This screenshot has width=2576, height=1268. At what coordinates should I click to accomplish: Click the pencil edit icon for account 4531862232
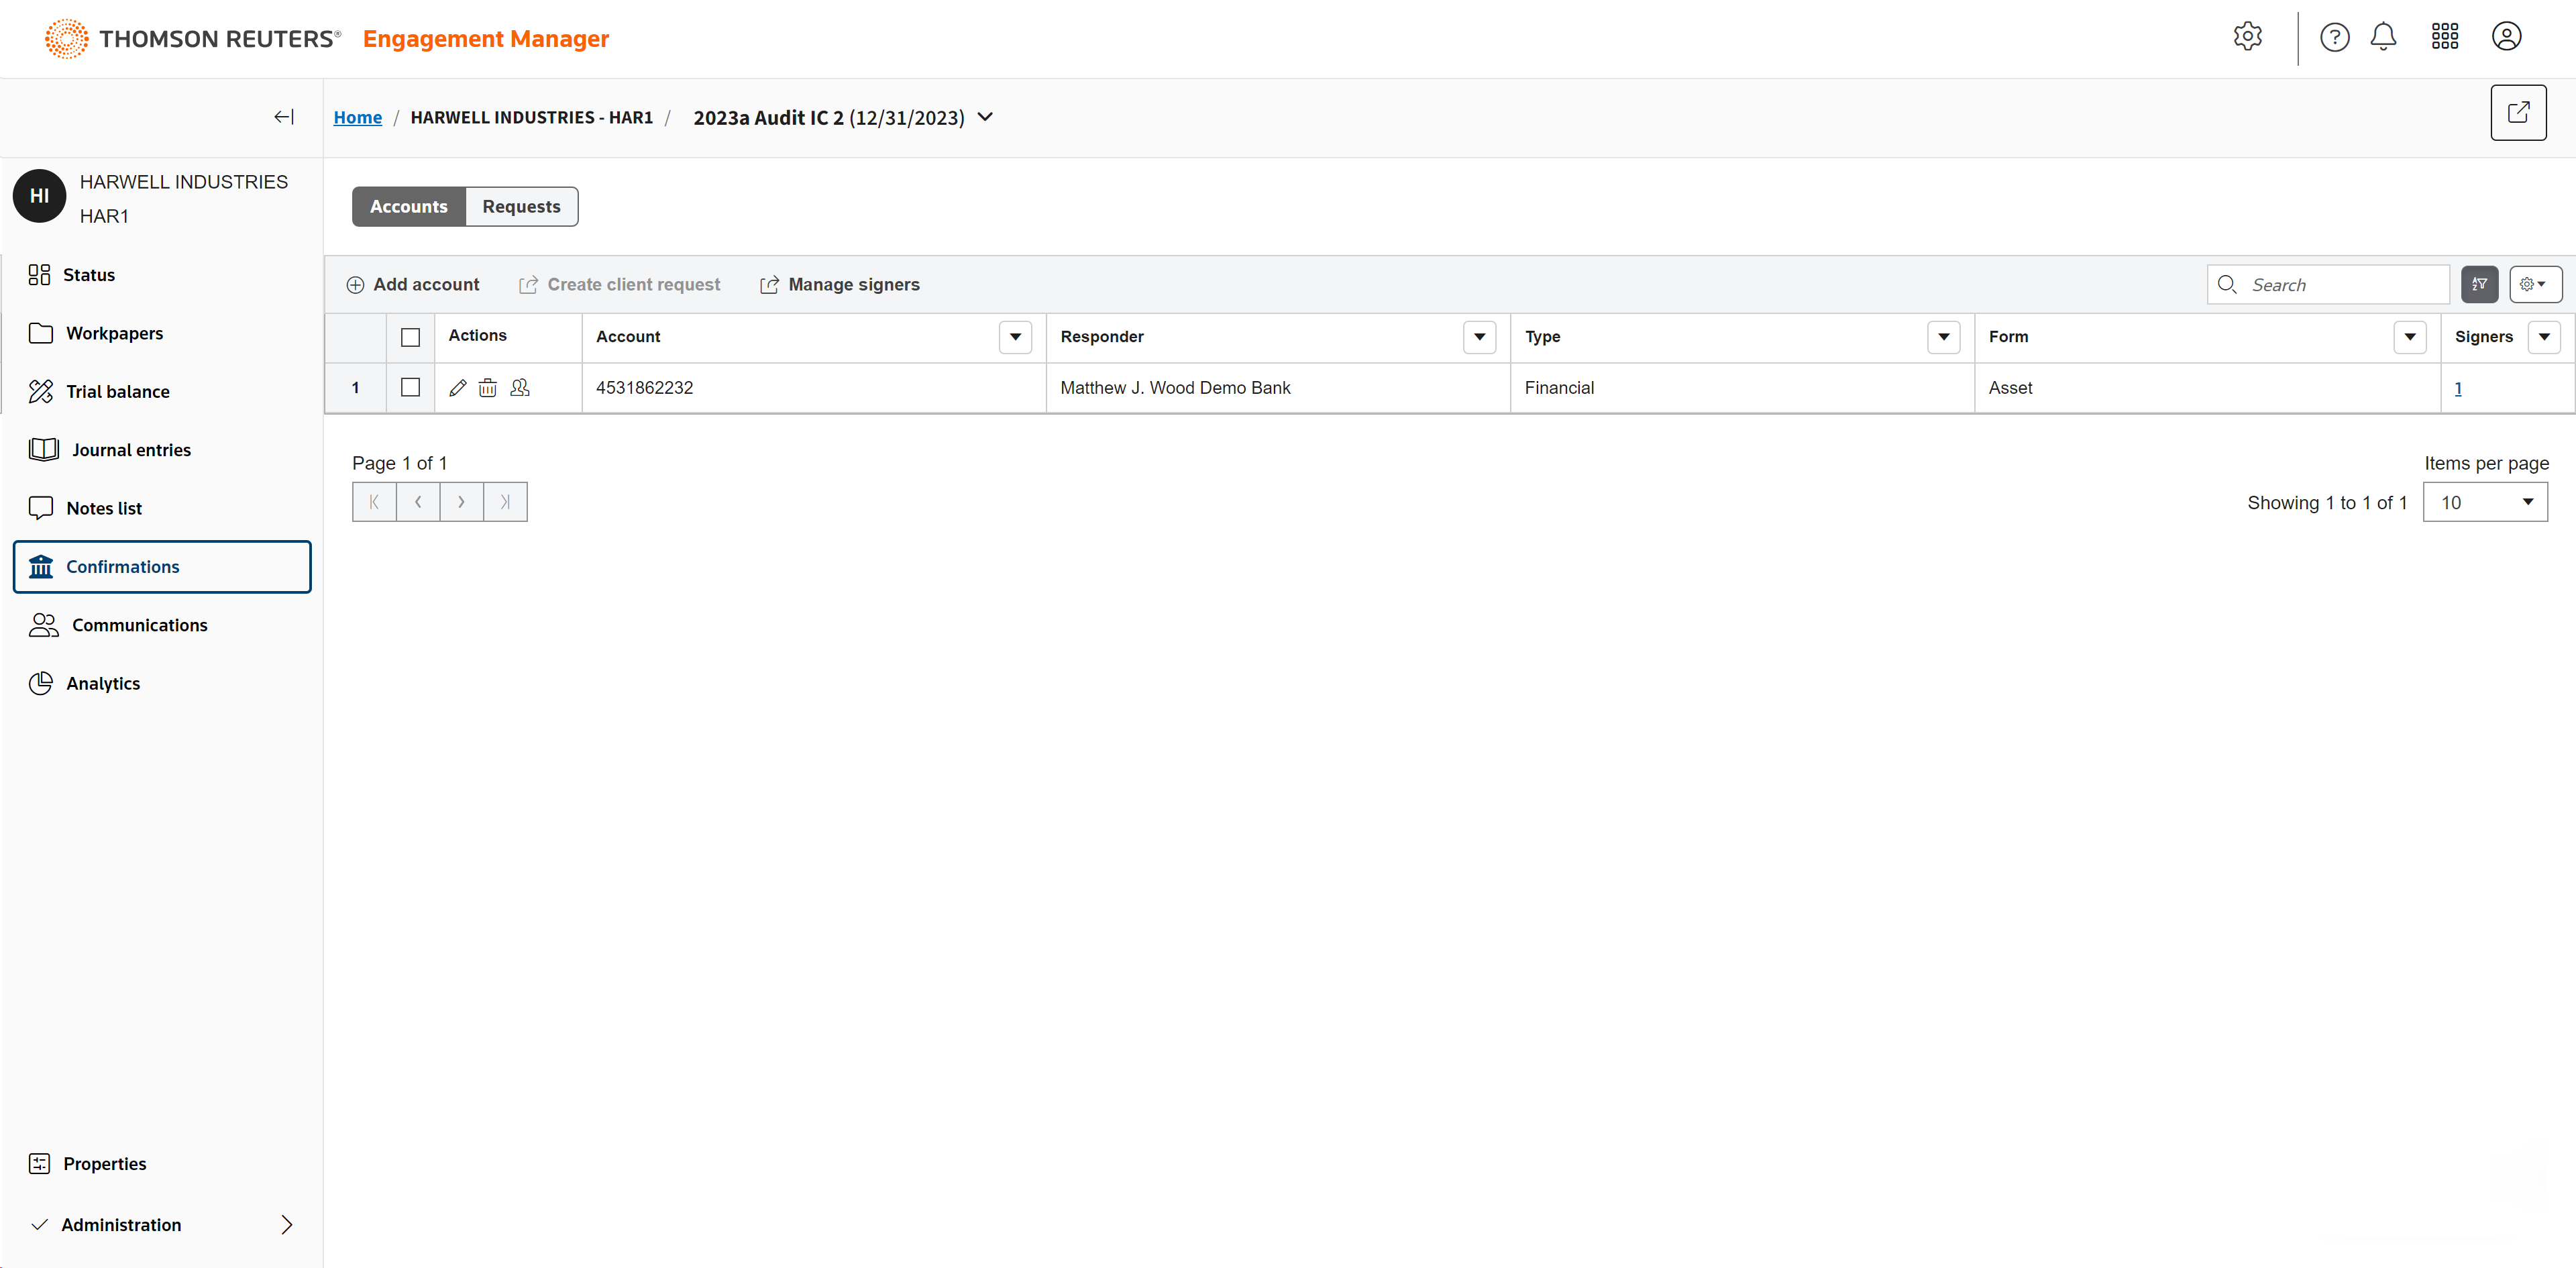click(x=458, y=388)
